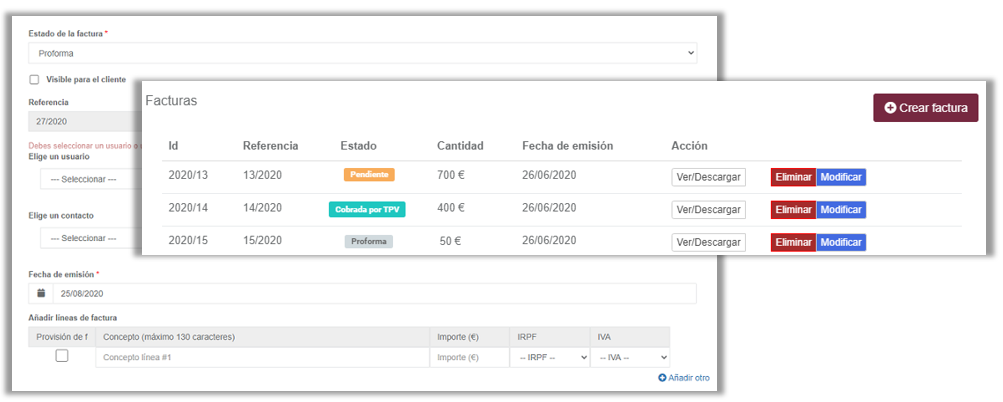Open the IVA dropdown in invoice line
The image size is (1003, 402).
(x=630, y=357)
